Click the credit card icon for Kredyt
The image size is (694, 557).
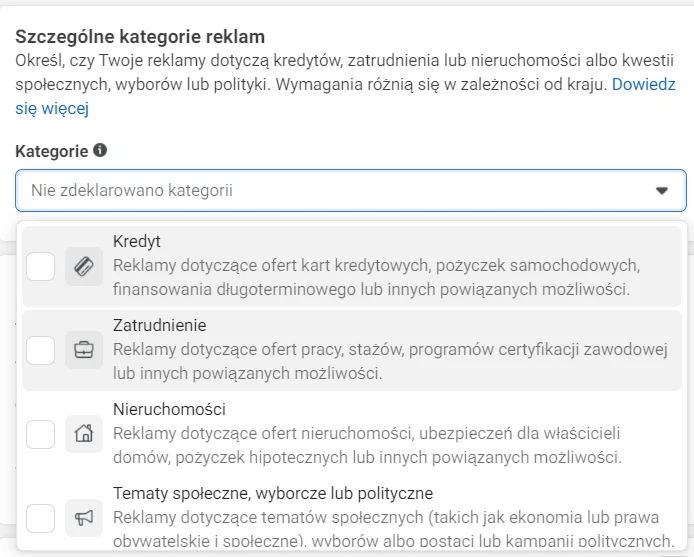click(x=84, y=266)
